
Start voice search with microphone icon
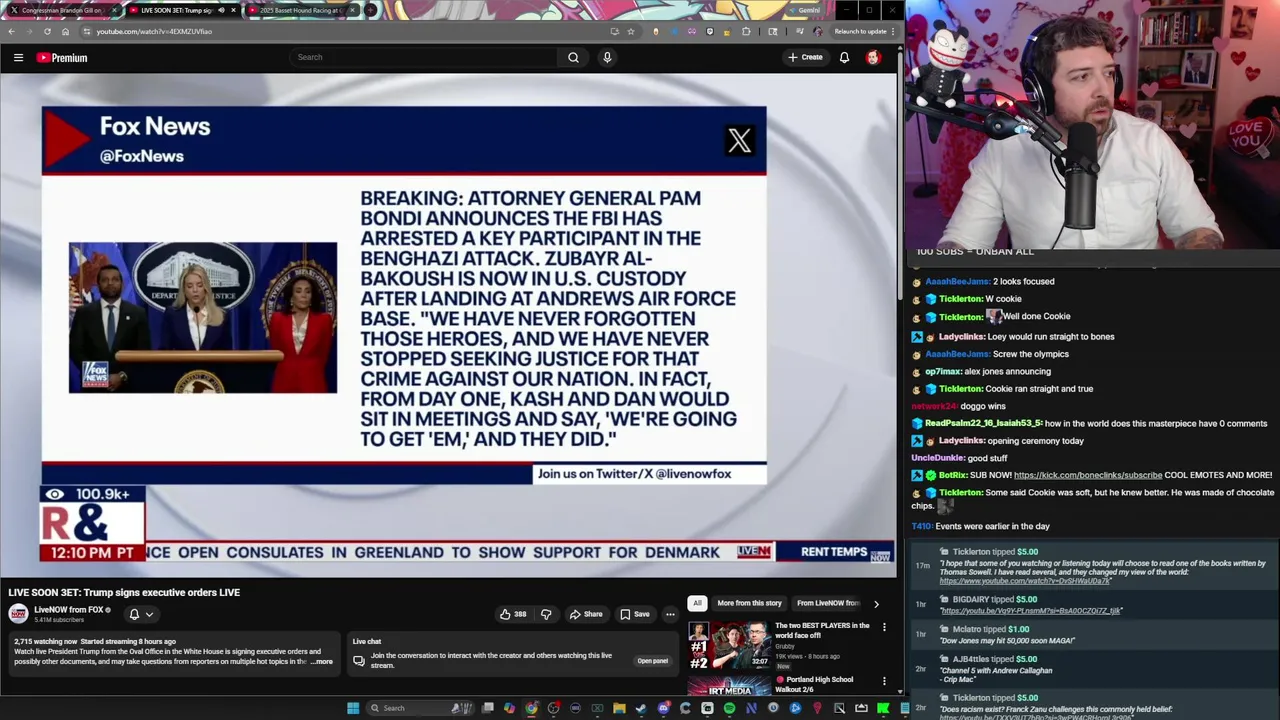[607, 58]
